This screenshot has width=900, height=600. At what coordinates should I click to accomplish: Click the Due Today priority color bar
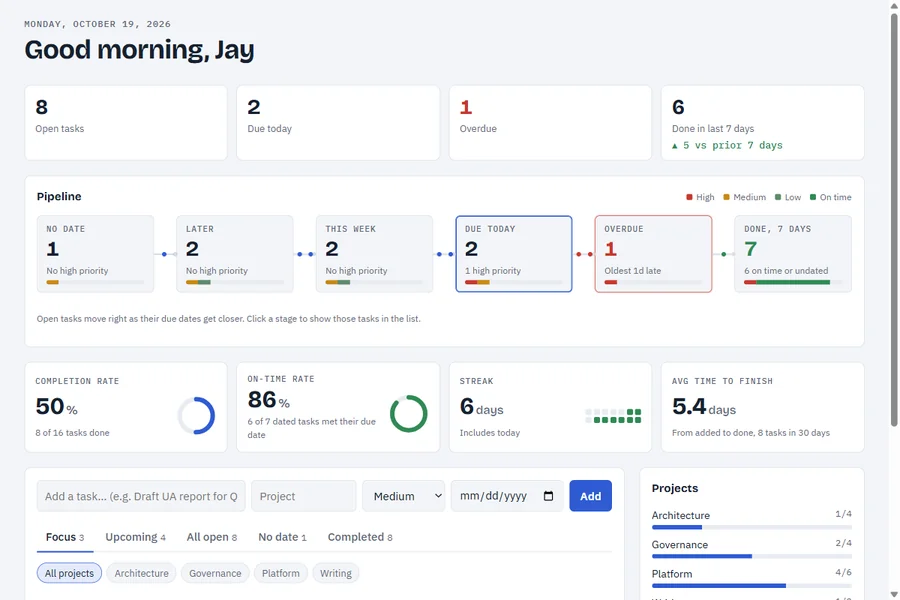click(514, 282)
